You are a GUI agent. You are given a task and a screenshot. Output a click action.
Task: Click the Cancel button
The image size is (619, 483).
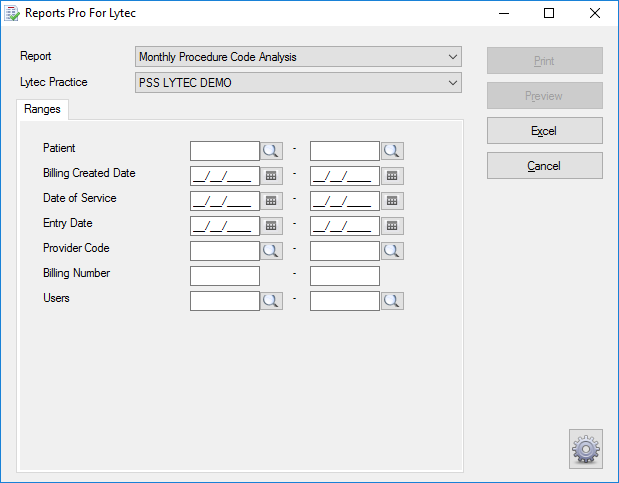tap(545, 165)
